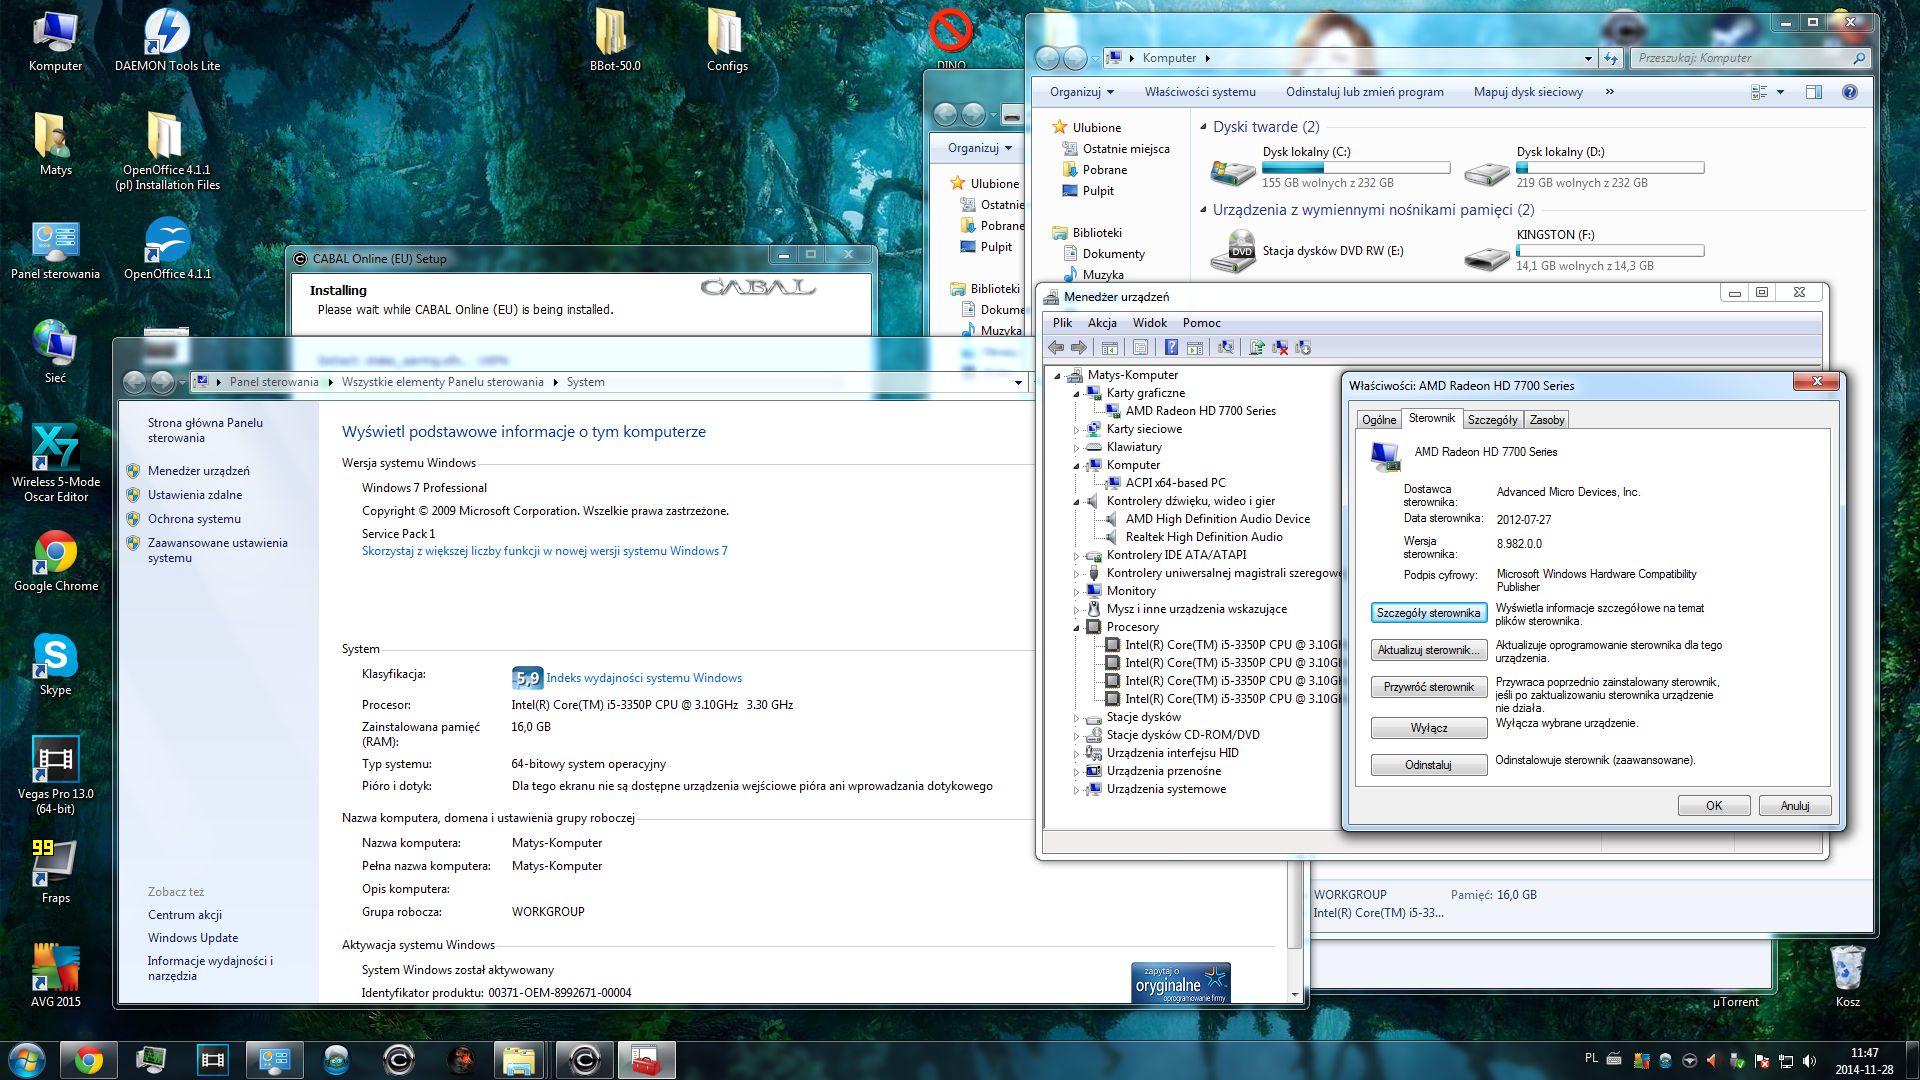The image size is (1920, 1080).
Task: Click the volume speaker icon in system tray
Action: (1809, 1060)
